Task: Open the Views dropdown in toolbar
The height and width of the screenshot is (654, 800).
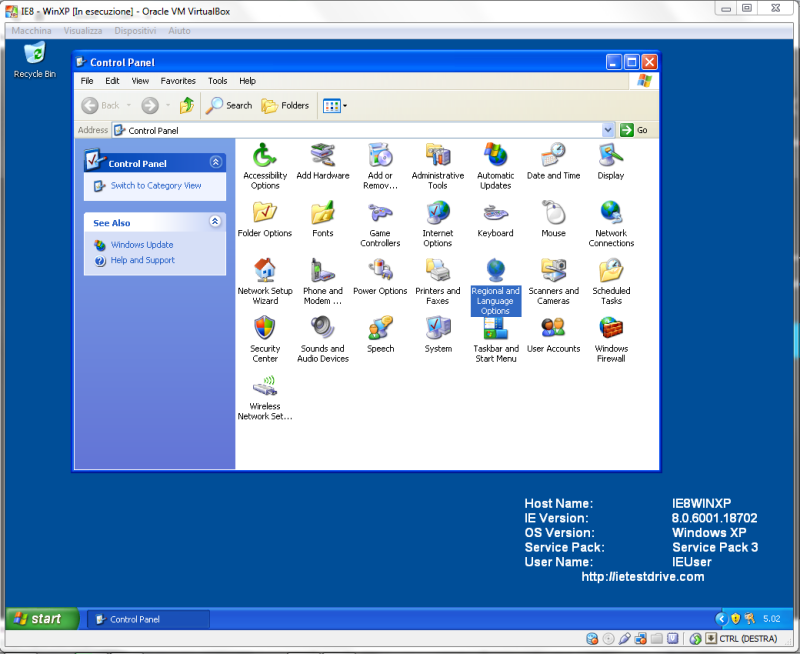Action: [335, 106]
